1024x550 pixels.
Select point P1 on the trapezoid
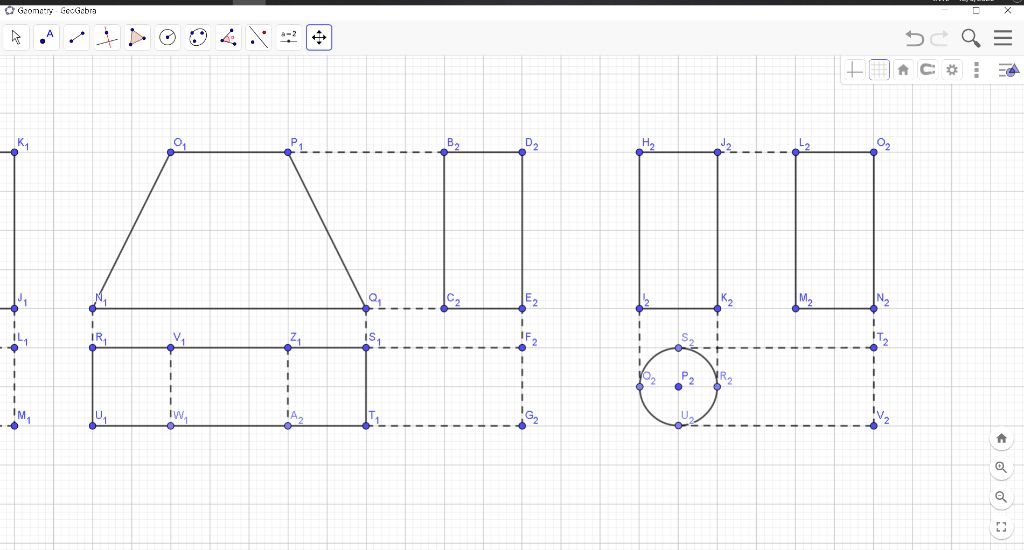(x=288, y=152)
